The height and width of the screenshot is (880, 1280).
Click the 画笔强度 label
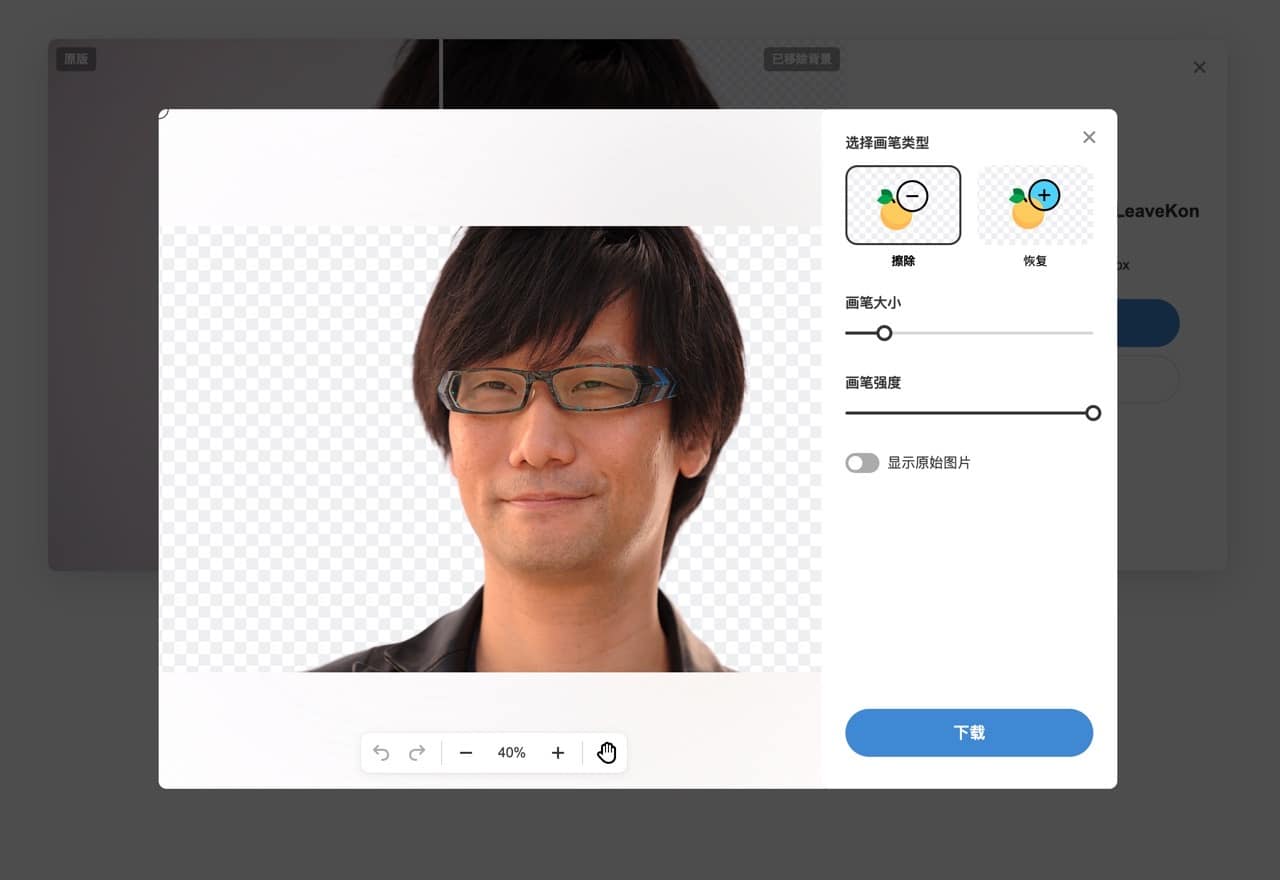(x=873, y=383)
